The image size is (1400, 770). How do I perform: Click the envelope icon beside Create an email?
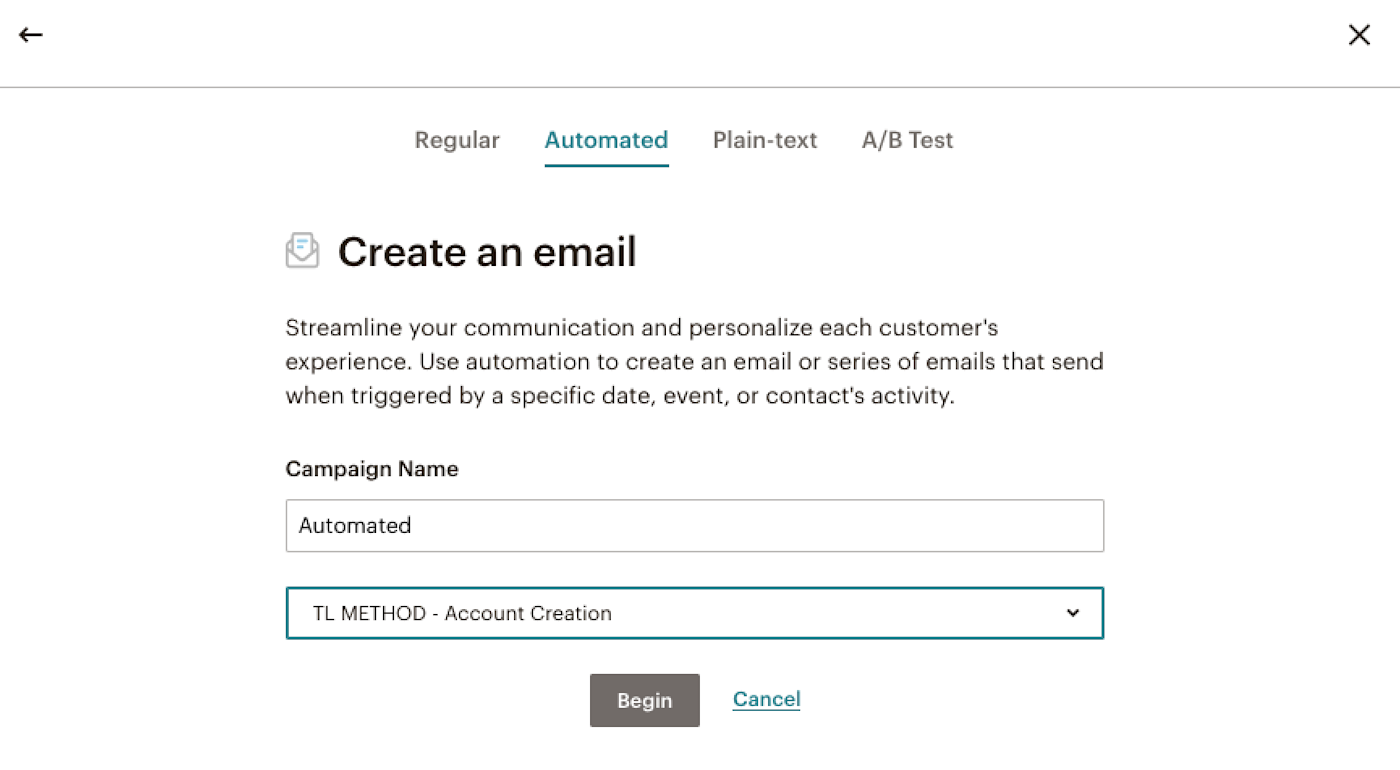pos(302,250)
